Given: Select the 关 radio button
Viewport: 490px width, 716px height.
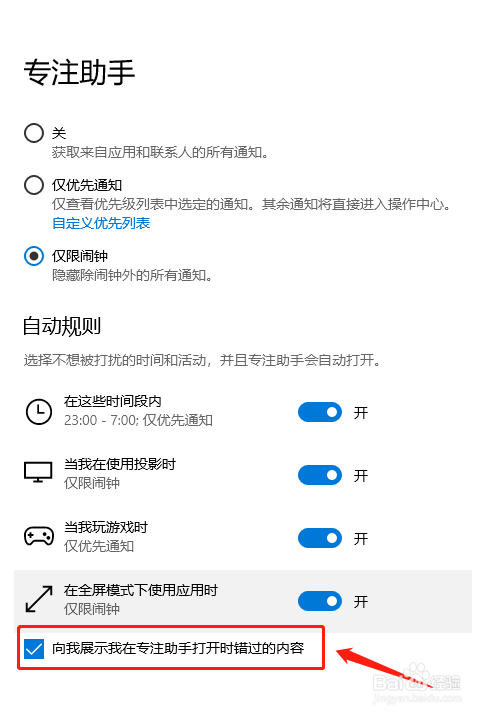Looking at the screenshot, I should pos(34,133).
